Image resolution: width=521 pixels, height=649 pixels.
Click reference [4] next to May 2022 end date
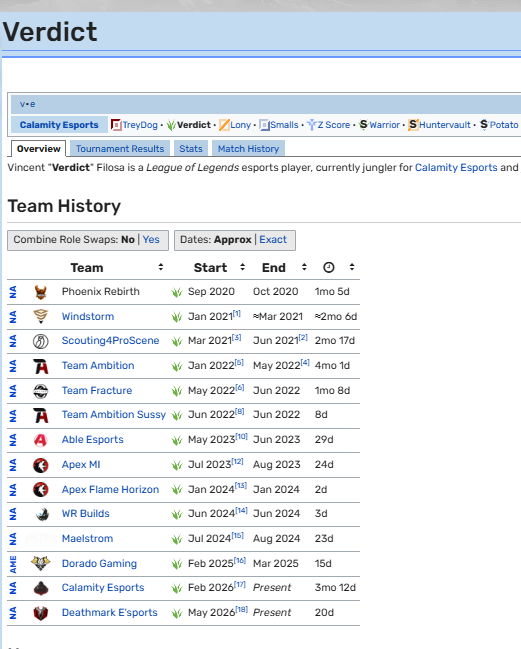(305, 363)
